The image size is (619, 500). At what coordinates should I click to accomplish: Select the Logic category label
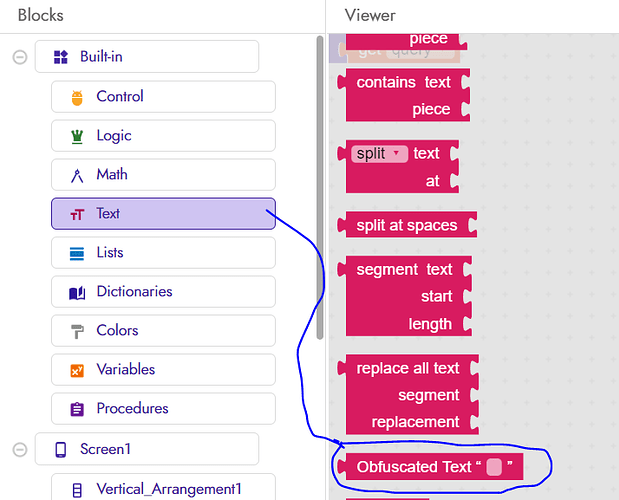(x=114, y=136)
